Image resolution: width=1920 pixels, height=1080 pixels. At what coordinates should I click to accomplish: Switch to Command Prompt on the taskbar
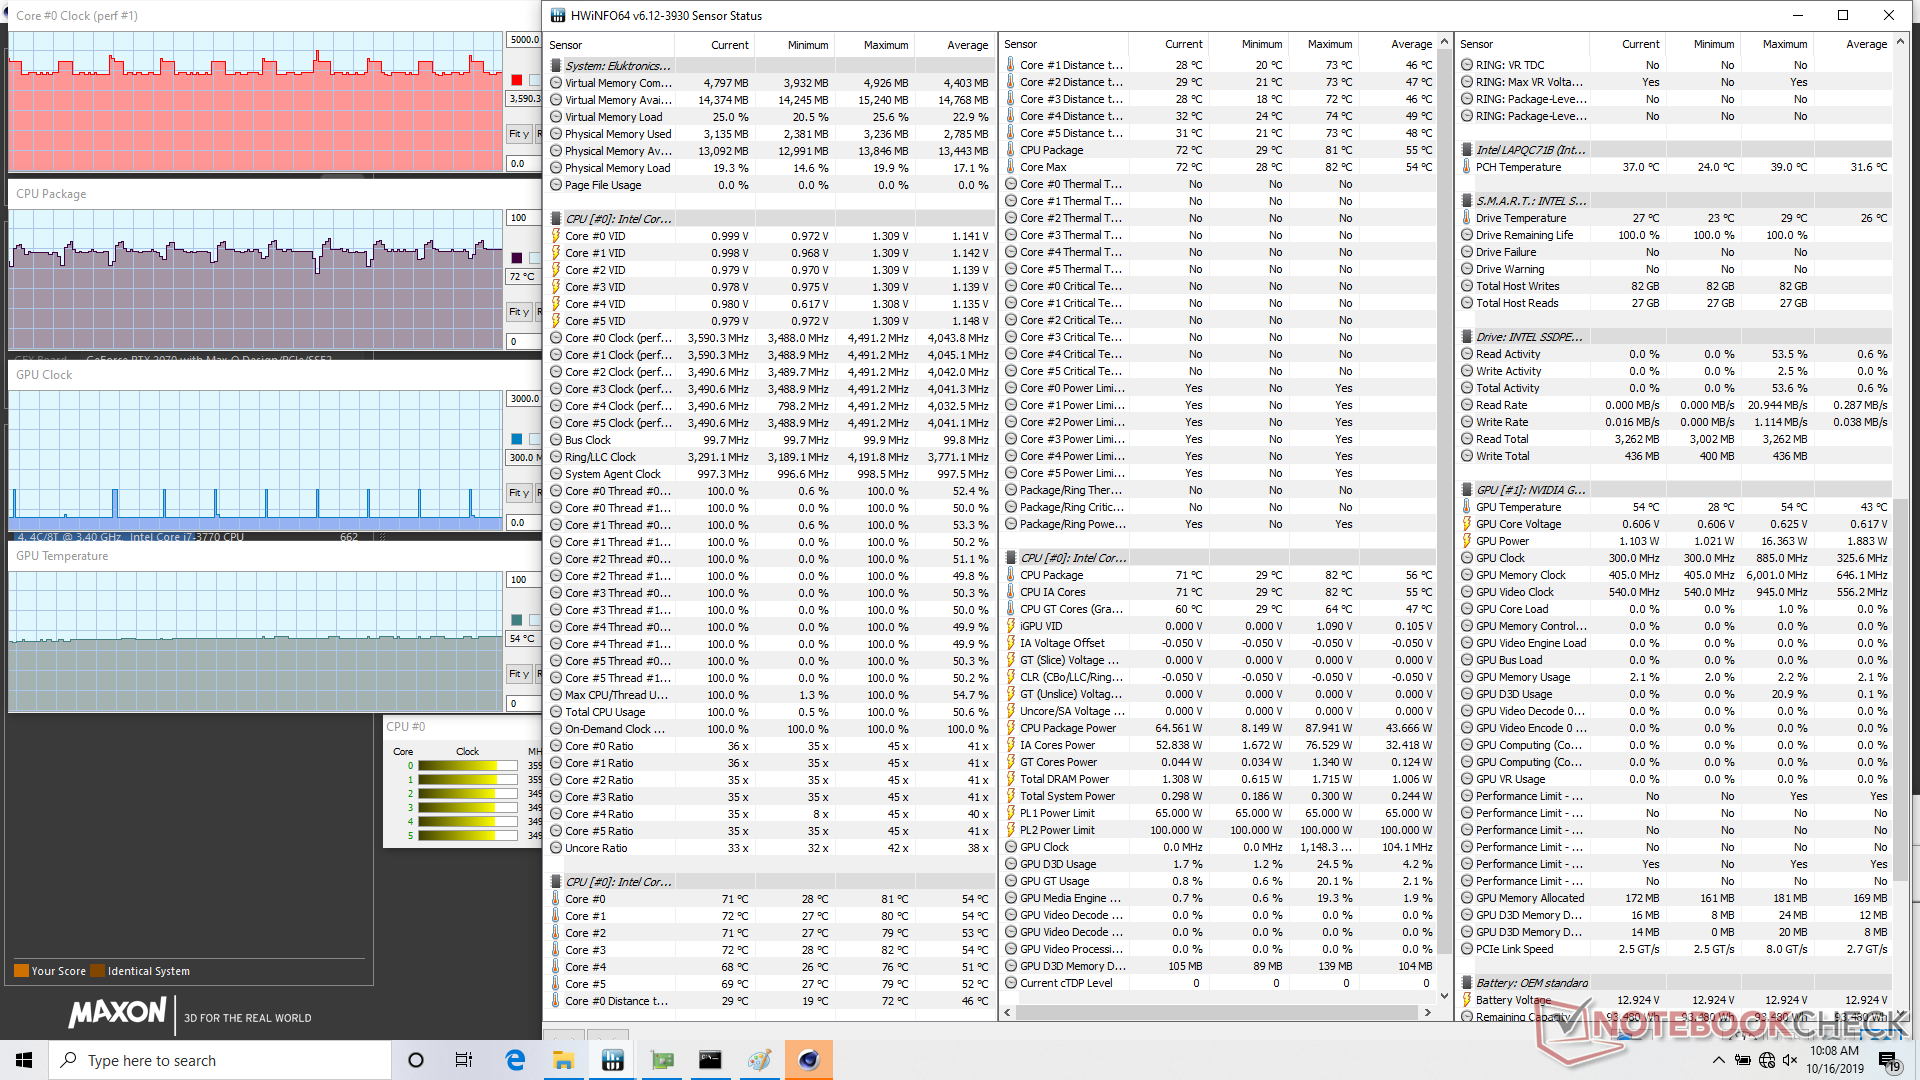point(710,1060)
